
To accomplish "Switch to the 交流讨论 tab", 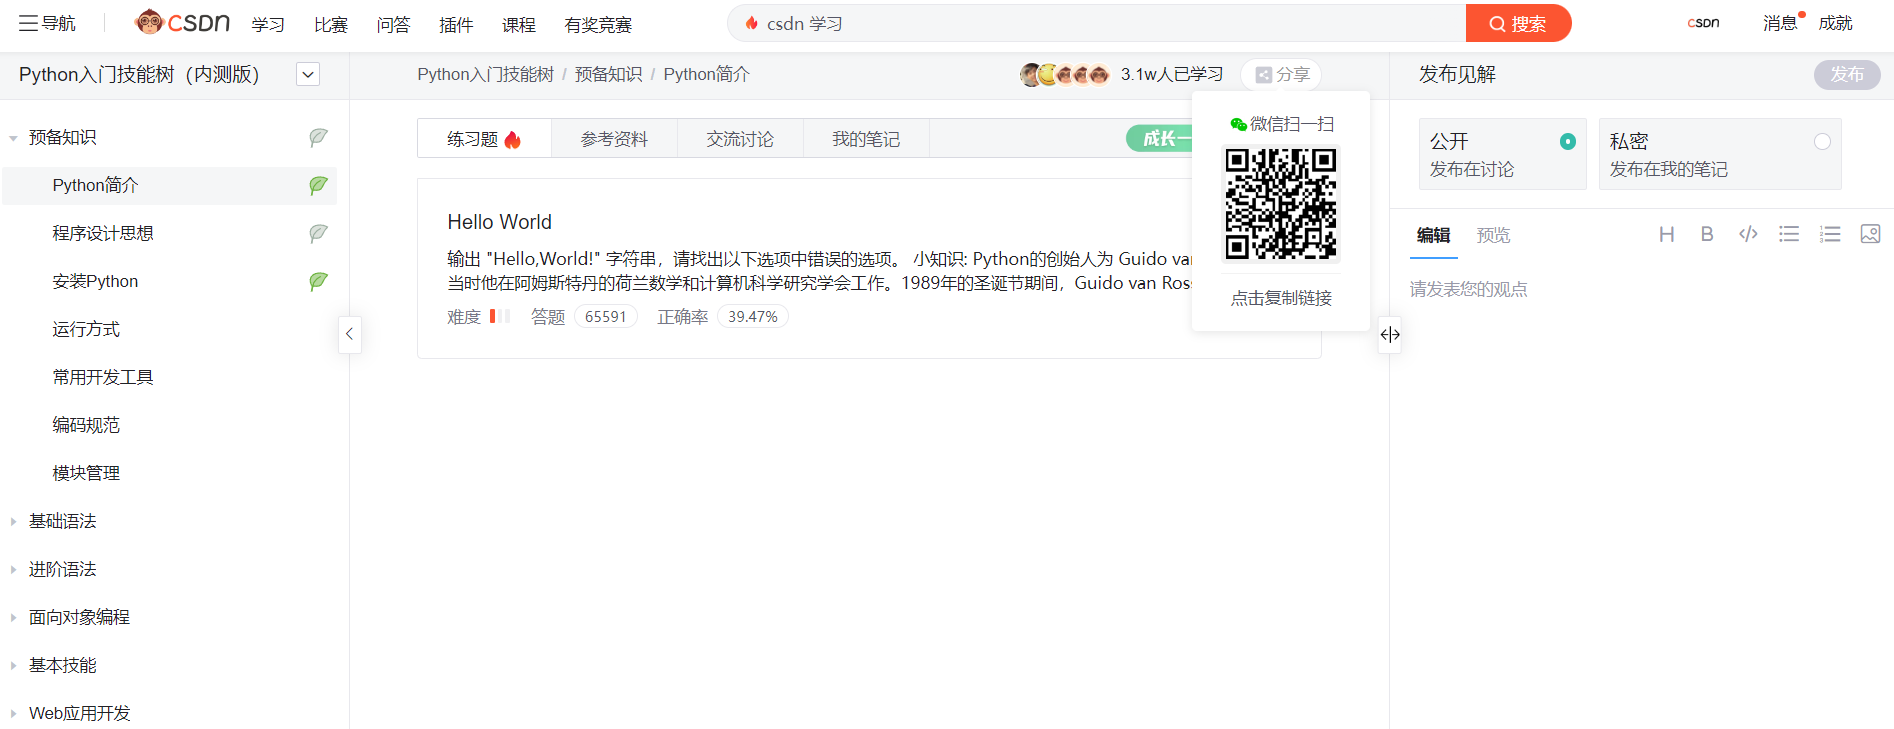I will click(x=740, y=139).
